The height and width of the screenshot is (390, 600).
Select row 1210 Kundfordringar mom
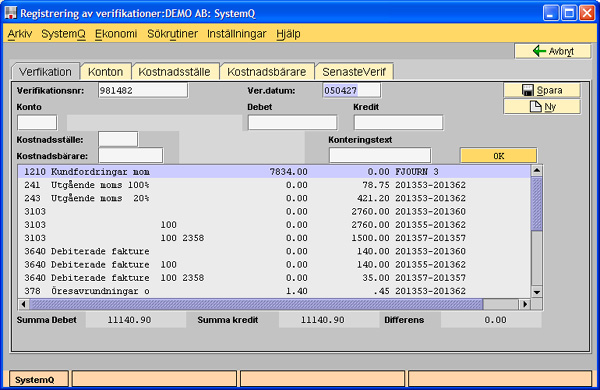(x=274, y=172)
